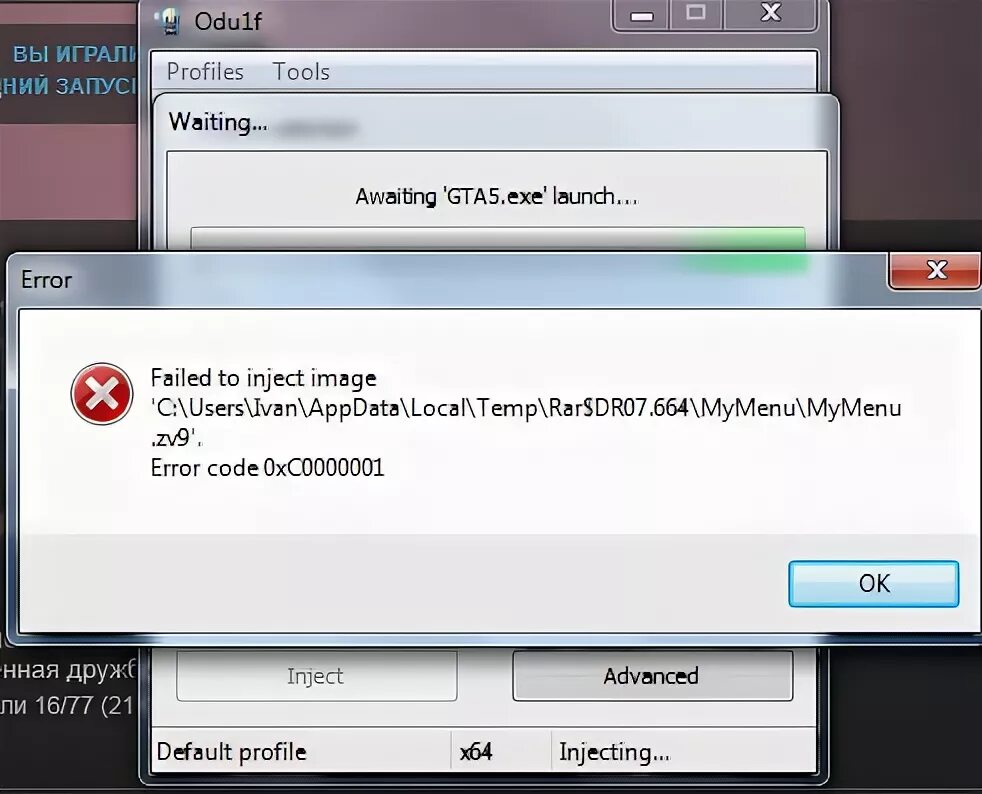Minimize the Odu1f window
This screenshot has width=982, height=794.
pos(641,14)
